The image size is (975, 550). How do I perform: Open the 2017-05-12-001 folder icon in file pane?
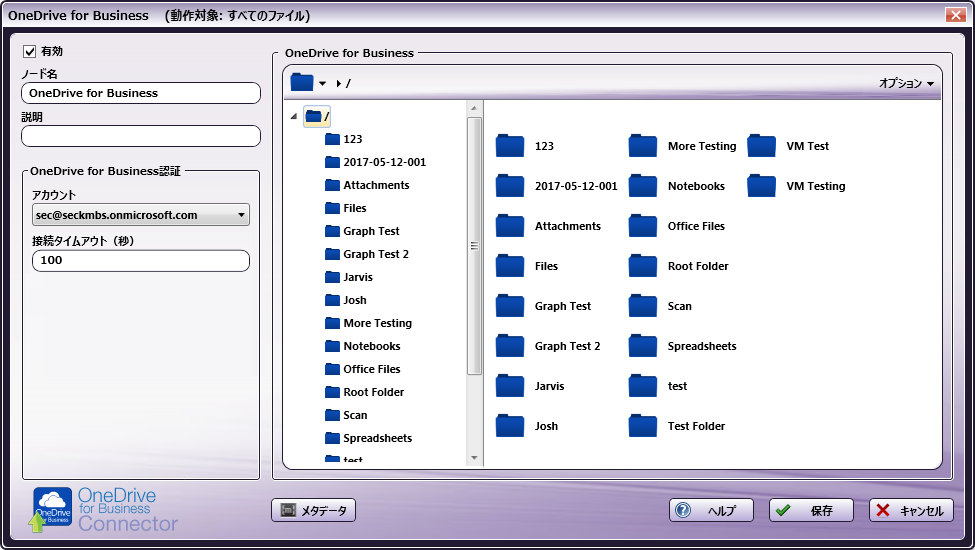click(x=510, y=186)
